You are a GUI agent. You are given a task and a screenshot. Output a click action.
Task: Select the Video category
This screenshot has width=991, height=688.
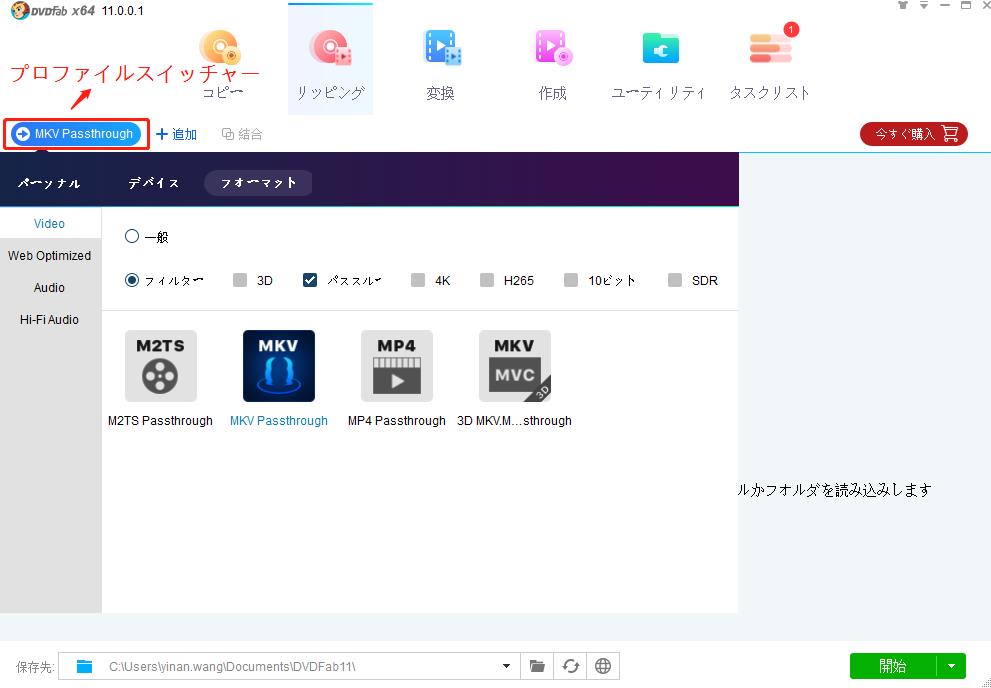click(x=49, y=224)
